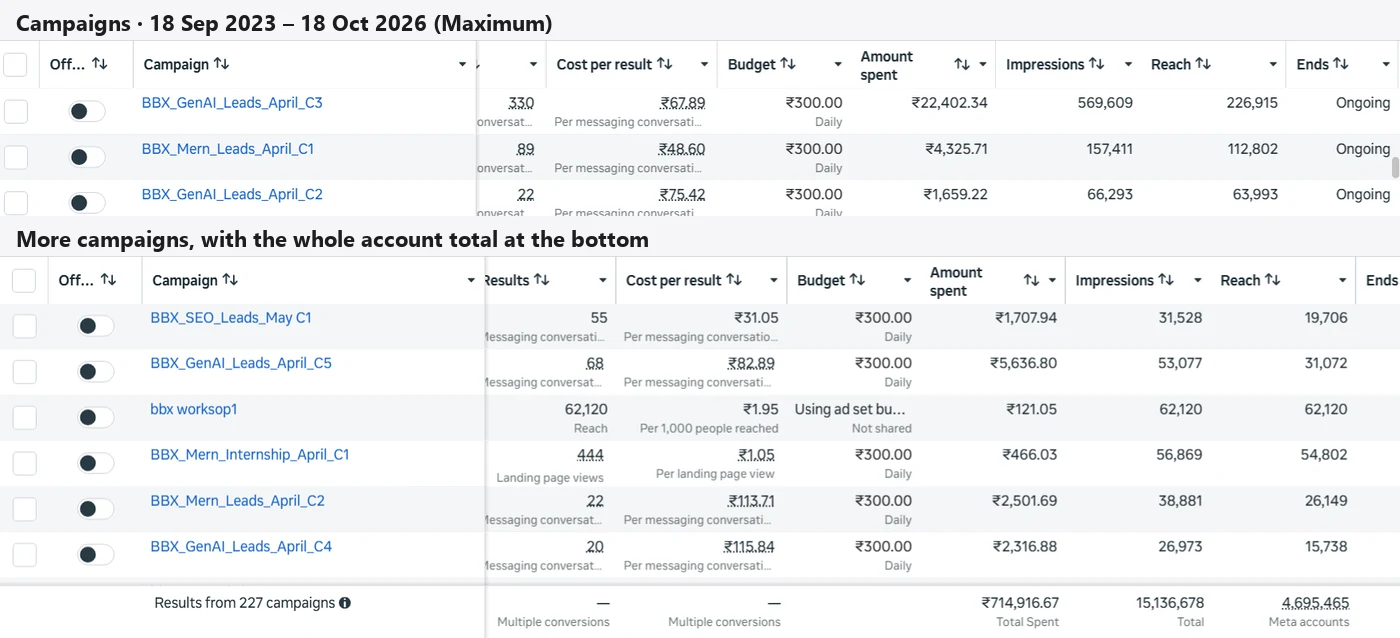Sort Reach column in the More campaigns table

pyautogui.click(x=1272, y=280)
